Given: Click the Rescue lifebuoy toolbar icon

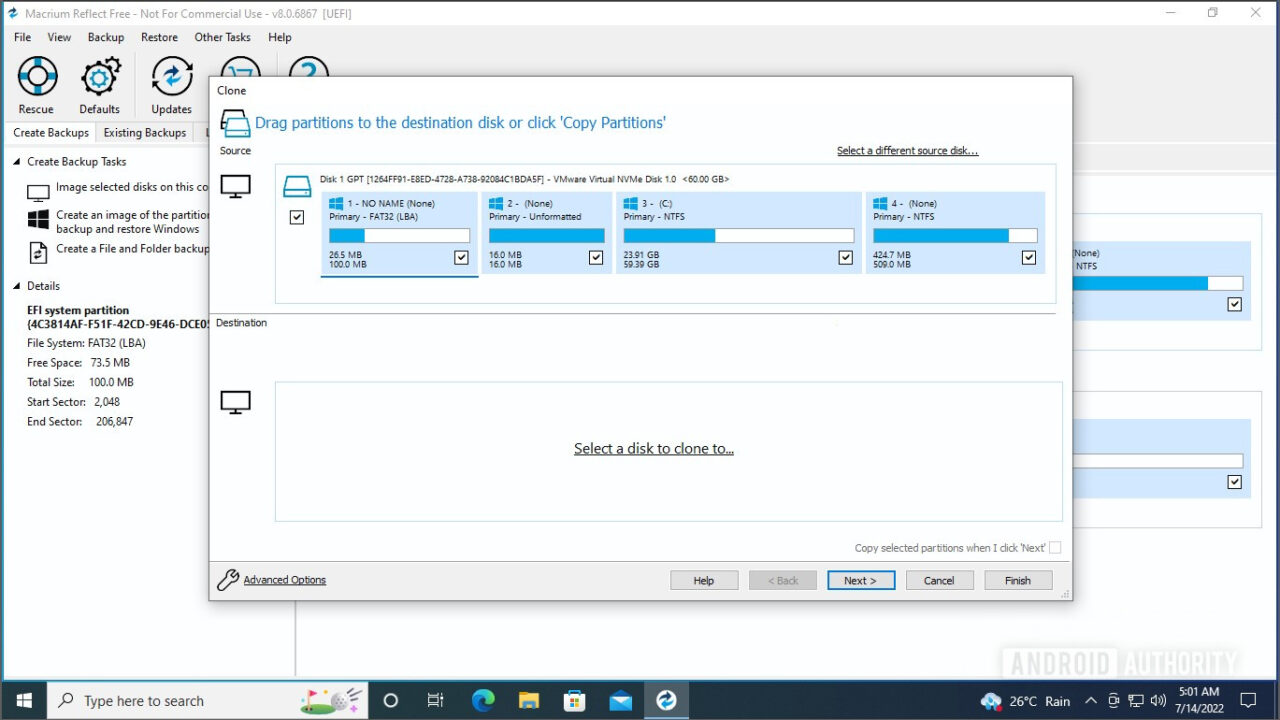Looking at the screenshot, I should click(36, 77).
